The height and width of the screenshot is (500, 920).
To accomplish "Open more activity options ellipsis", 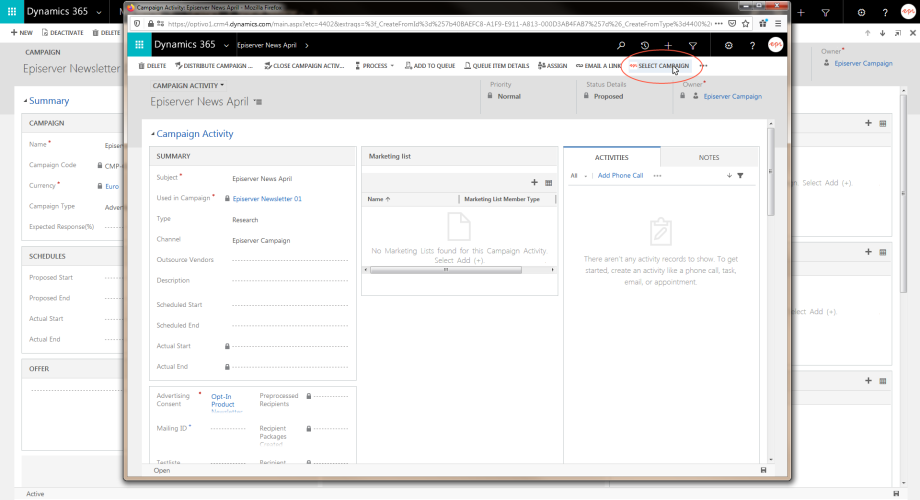I will 657,175.
